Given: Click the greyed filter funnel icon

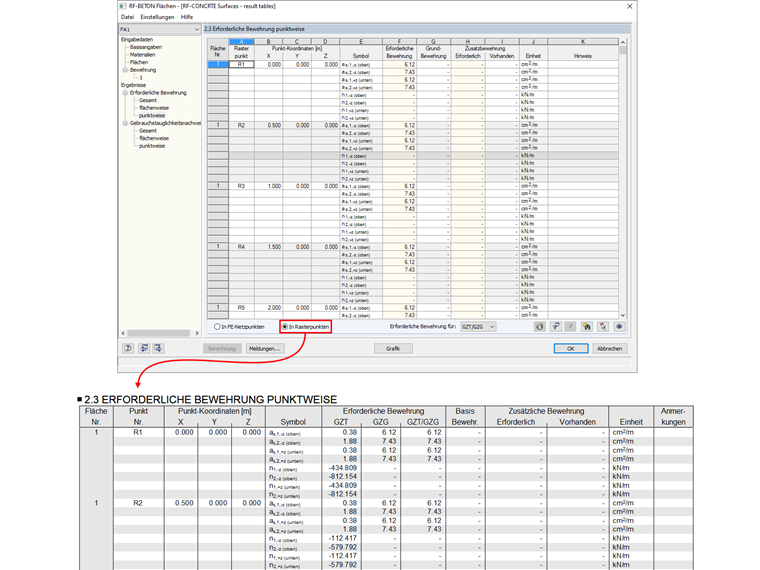Looking at the screenshot, I should 570,327.
